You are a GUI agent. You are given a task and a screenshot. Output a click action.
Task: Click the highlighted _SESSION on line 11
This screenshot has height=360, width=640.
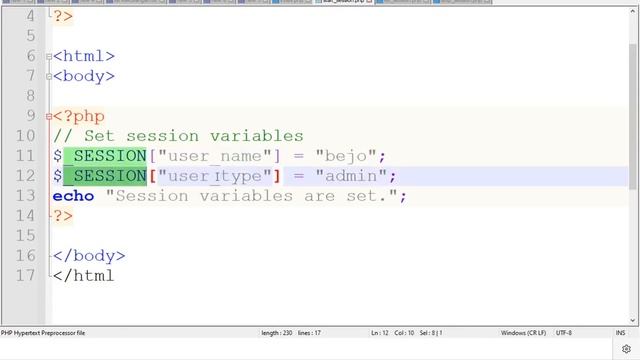[x=105, y=156]
